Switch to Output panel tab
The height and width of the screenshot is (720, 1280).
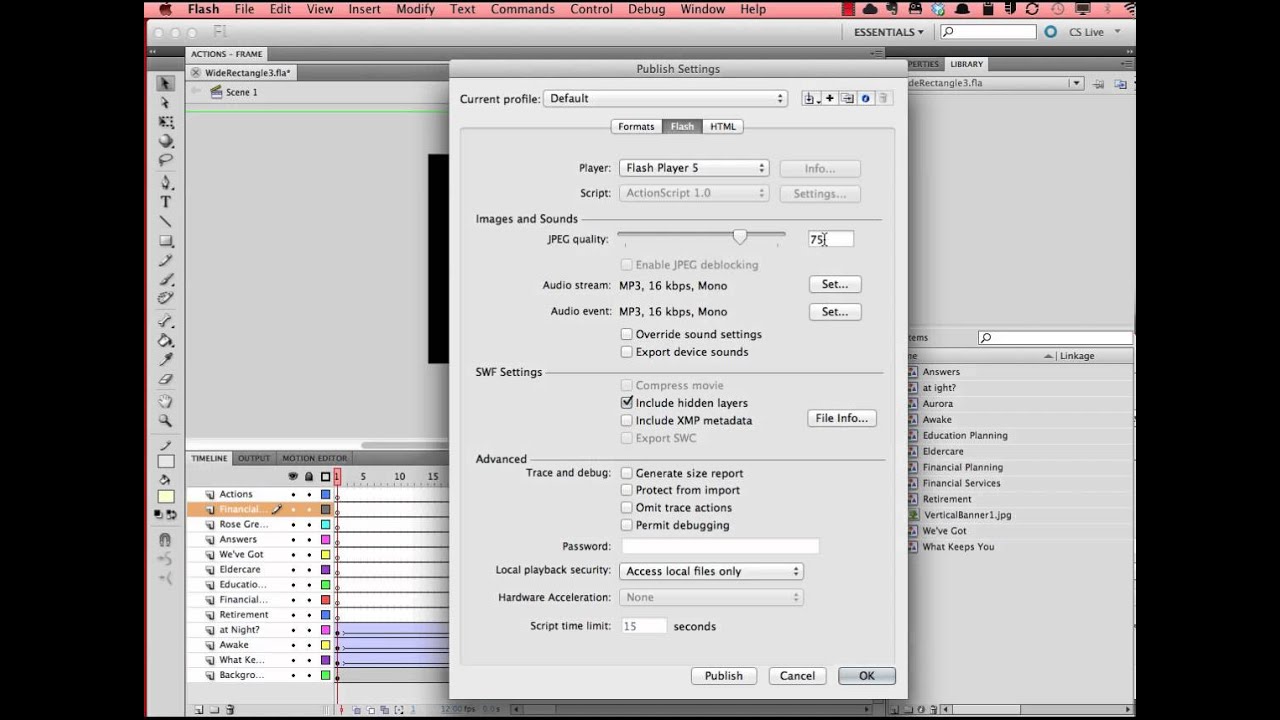254,458
